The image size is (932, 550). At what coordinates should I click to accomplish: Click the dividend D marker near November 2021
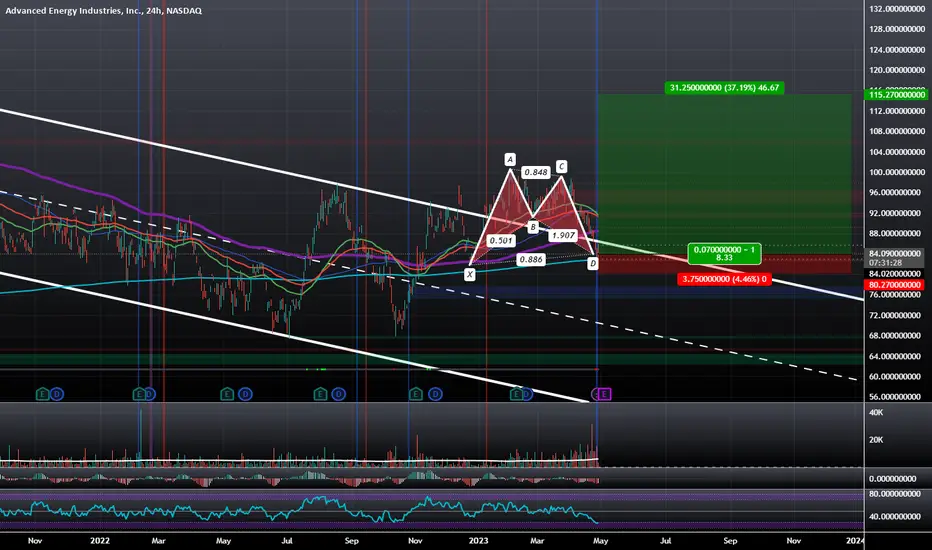click(56, 394)
